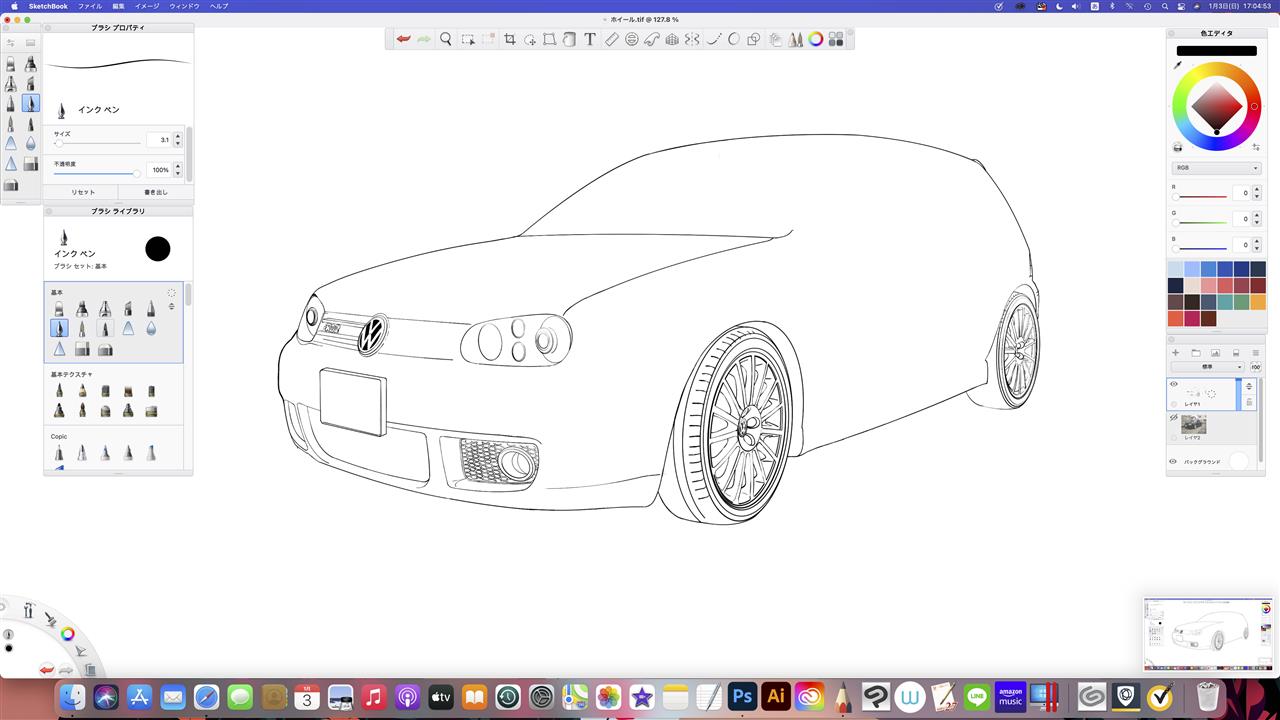Click the screenshot preview thumbnail
This screenshot has width=1280, height=720.
point(1210,634)
